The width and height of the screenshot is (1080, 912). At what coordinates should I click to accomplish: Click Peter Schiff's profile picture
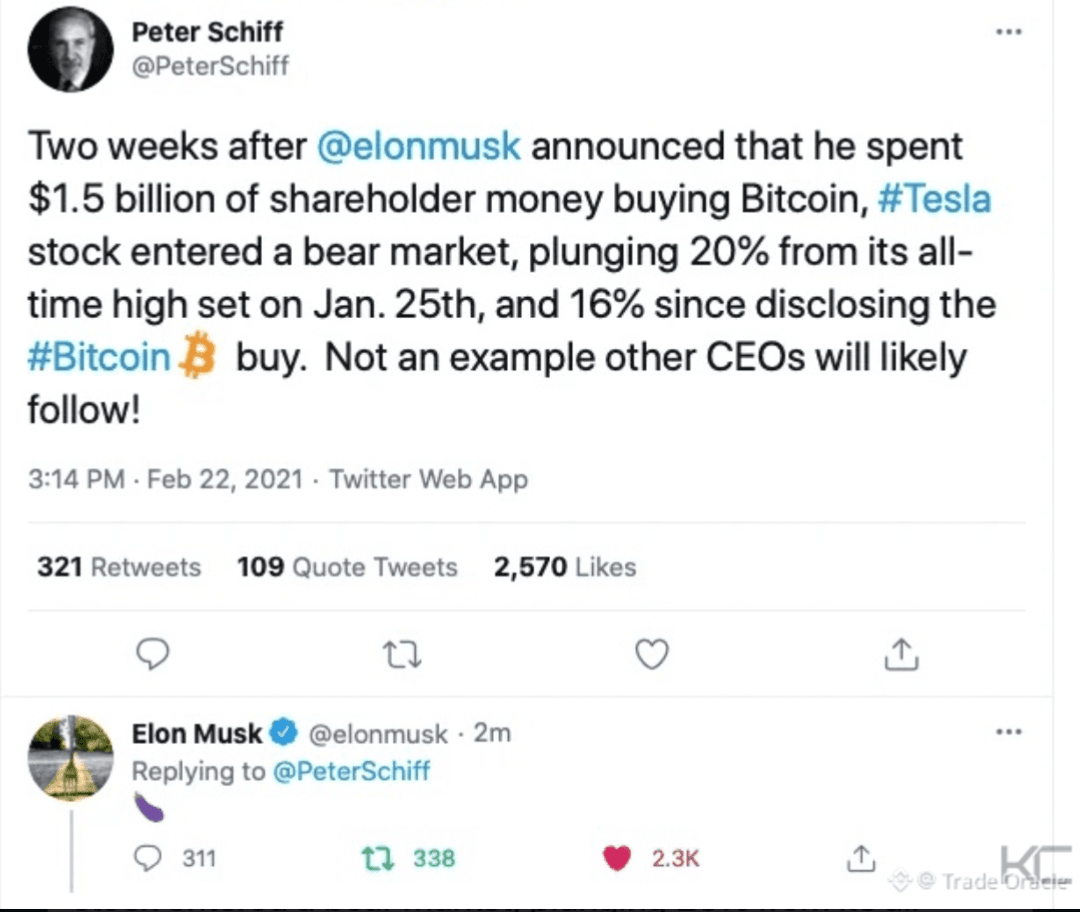tap(70, 51)
